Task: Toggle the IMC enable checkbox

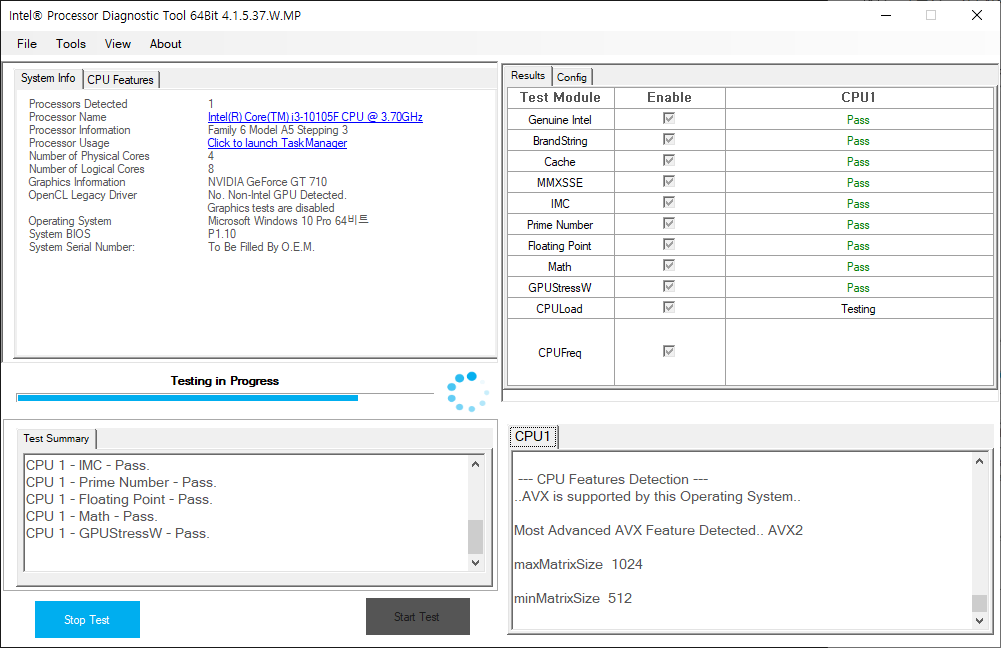Action: click(669, 202)
